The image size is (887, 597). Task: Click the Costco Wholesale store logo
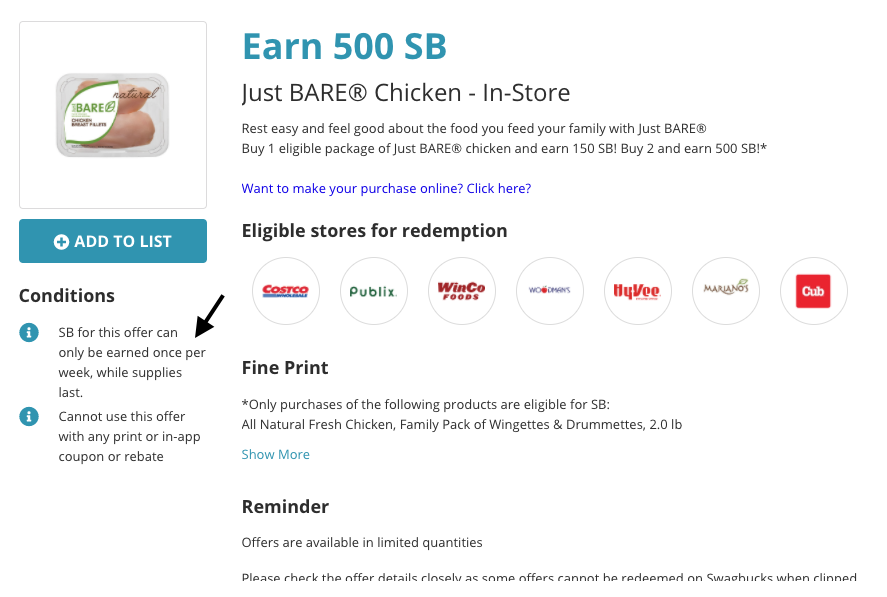[x=286, y=291]
